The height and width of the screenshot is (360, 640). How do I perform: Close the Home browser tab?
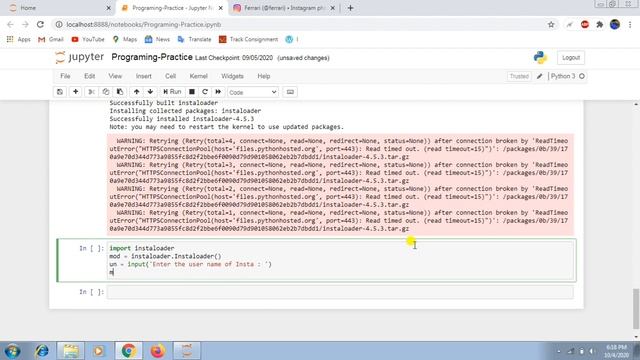tap(108, 8)
